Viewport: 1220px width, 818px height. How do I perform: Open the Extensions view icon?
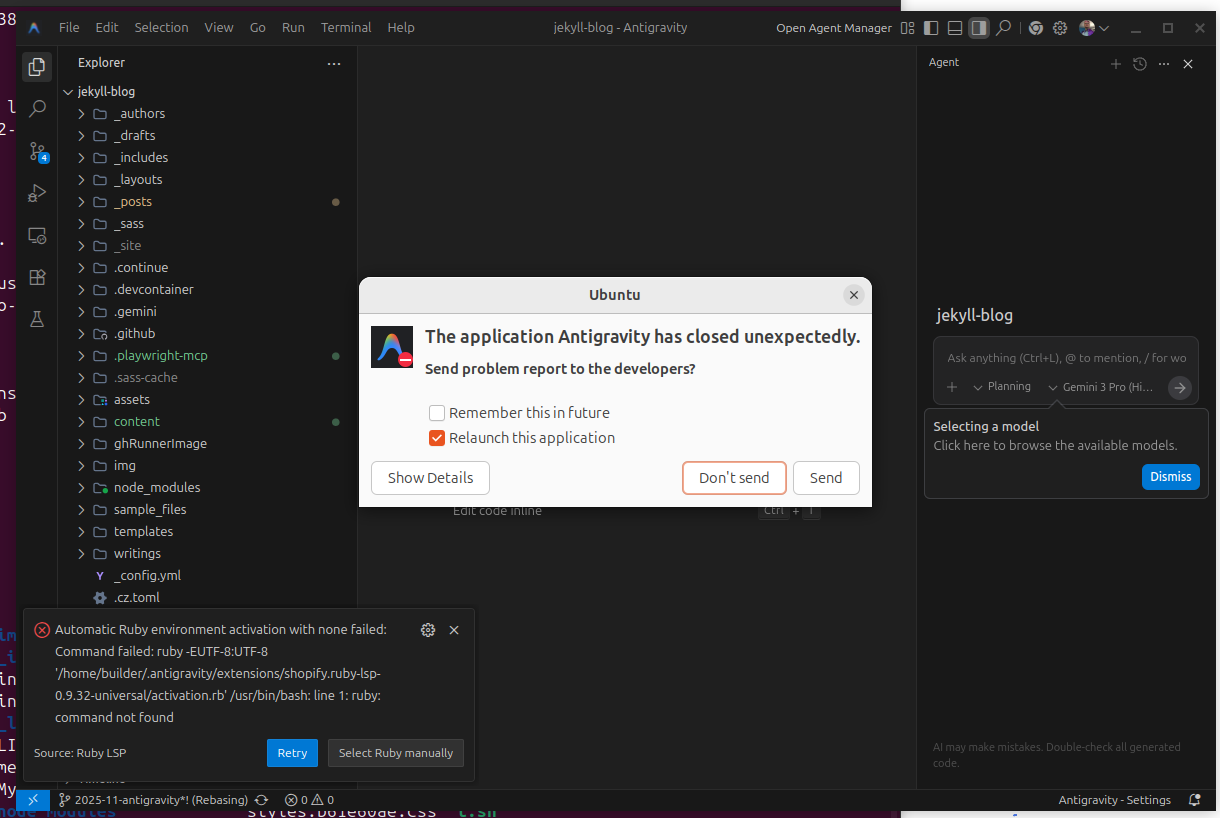[37, 277]
